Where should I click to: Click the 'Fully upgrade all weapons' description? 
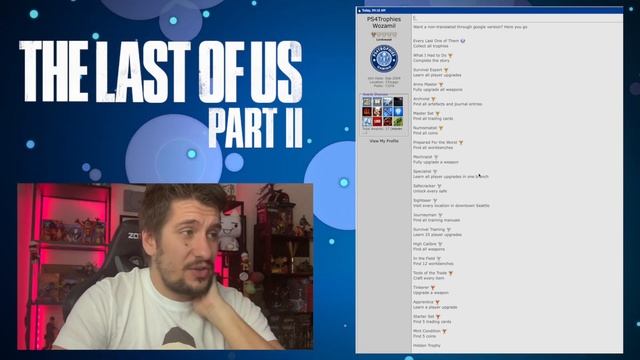[x=438, y=89]
